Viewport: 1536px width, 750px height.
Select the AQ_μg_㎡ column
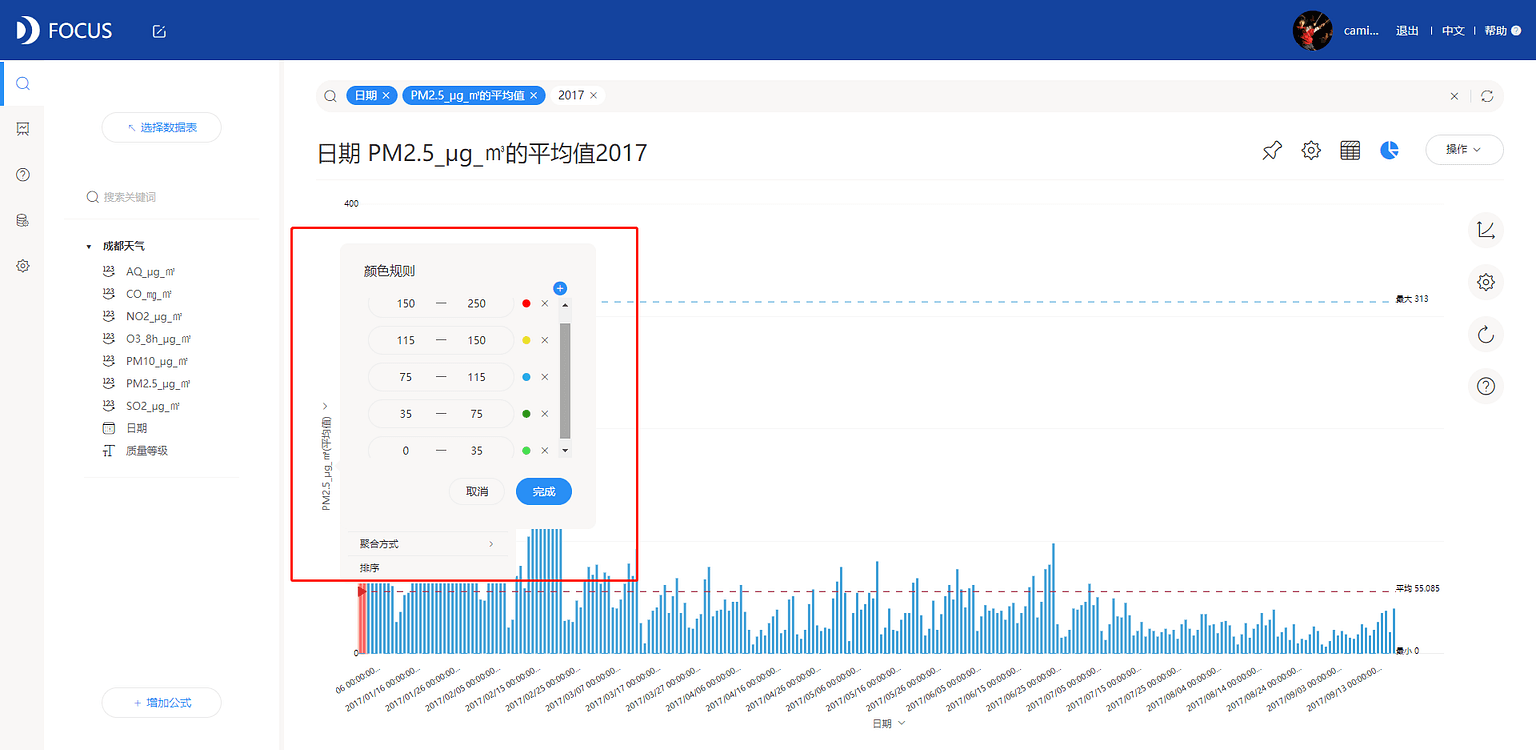[x=150, y=272]
